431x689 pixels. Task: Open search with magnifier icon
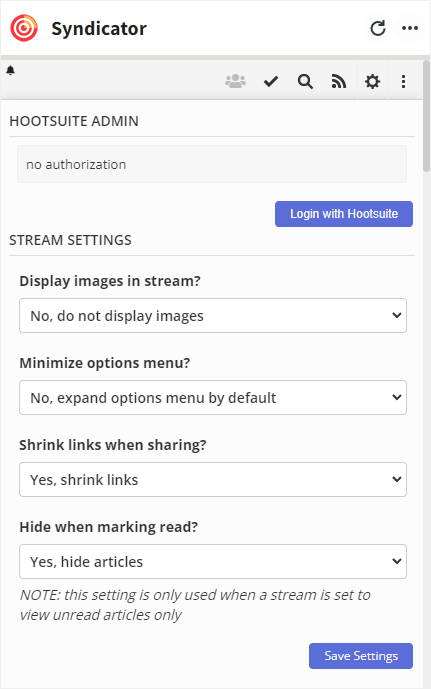click(305, 82)
